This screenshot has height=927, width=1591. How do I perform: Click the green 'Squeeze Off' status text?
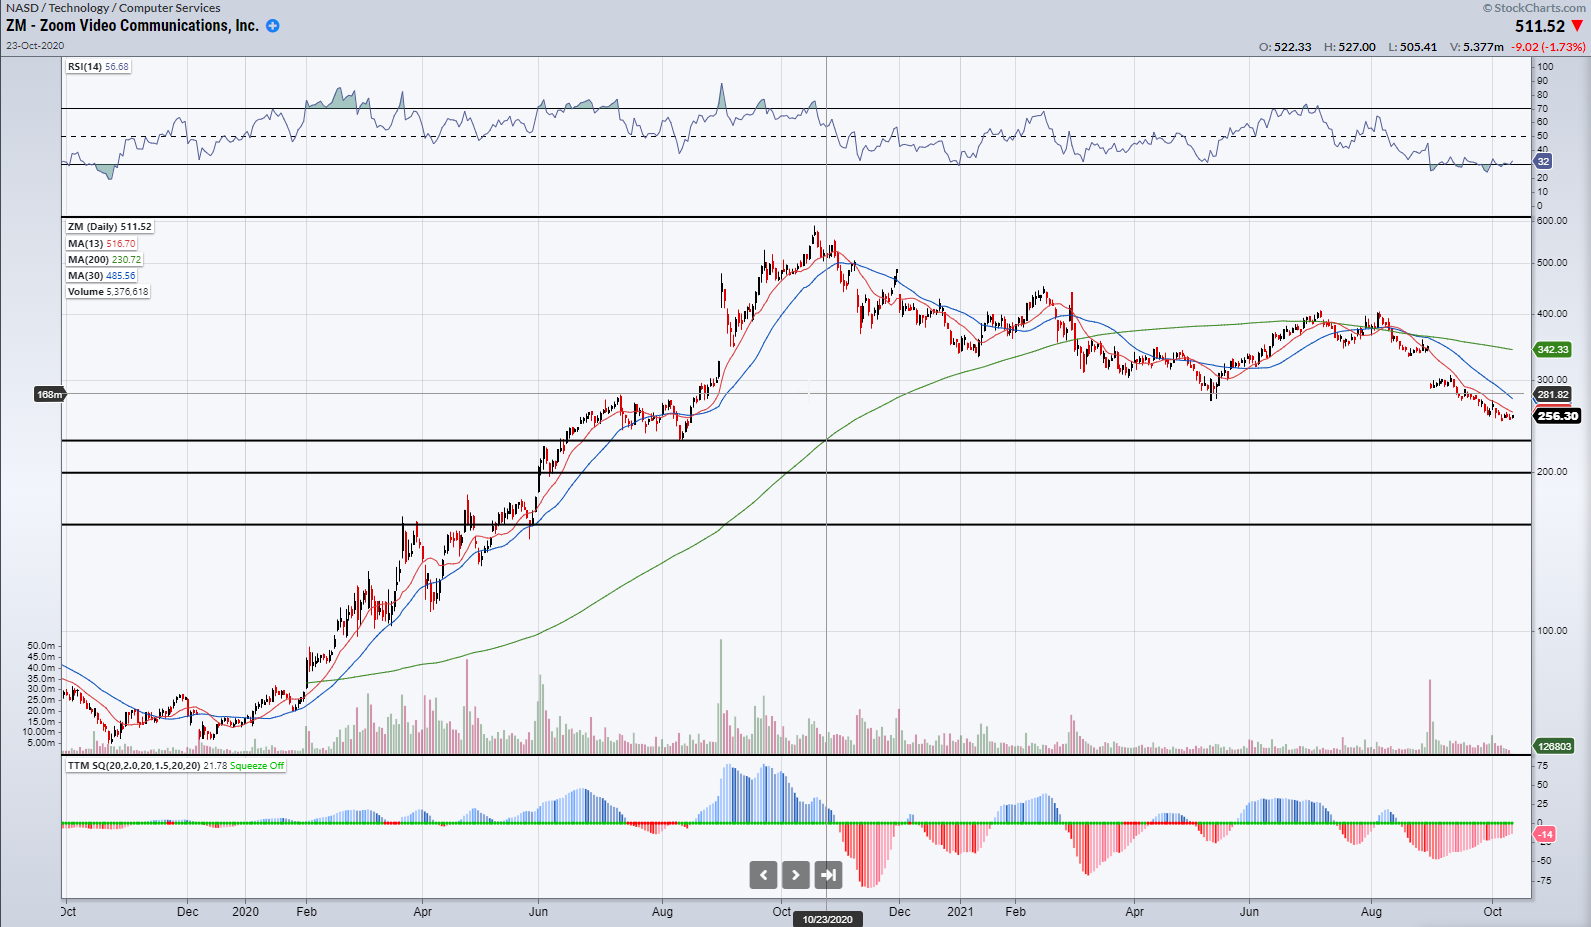click(257, 766)
